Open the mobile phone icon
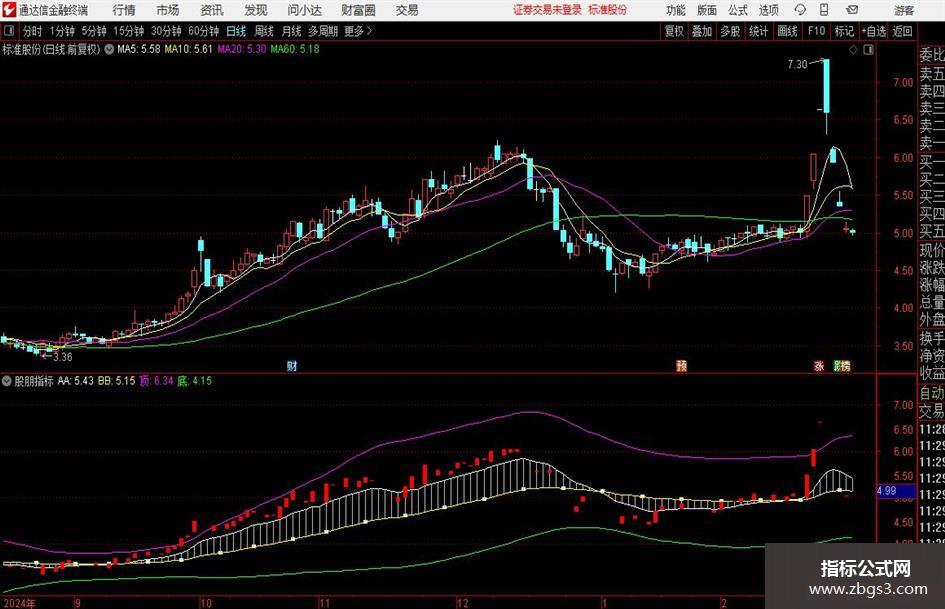Image resolution: width=945 pixels, height=609 pixels. pos(824,10)
